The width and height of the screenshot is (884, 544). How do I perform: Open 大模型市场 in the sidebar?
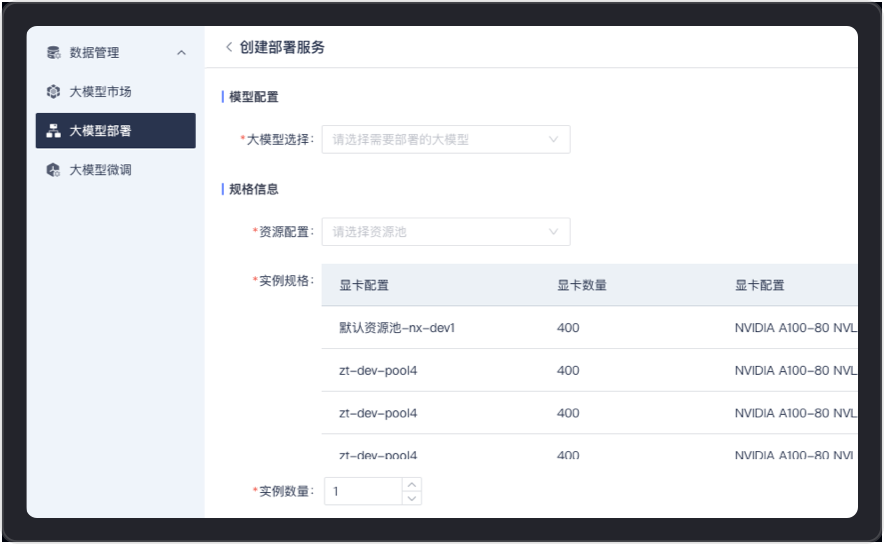pos(100,92)
